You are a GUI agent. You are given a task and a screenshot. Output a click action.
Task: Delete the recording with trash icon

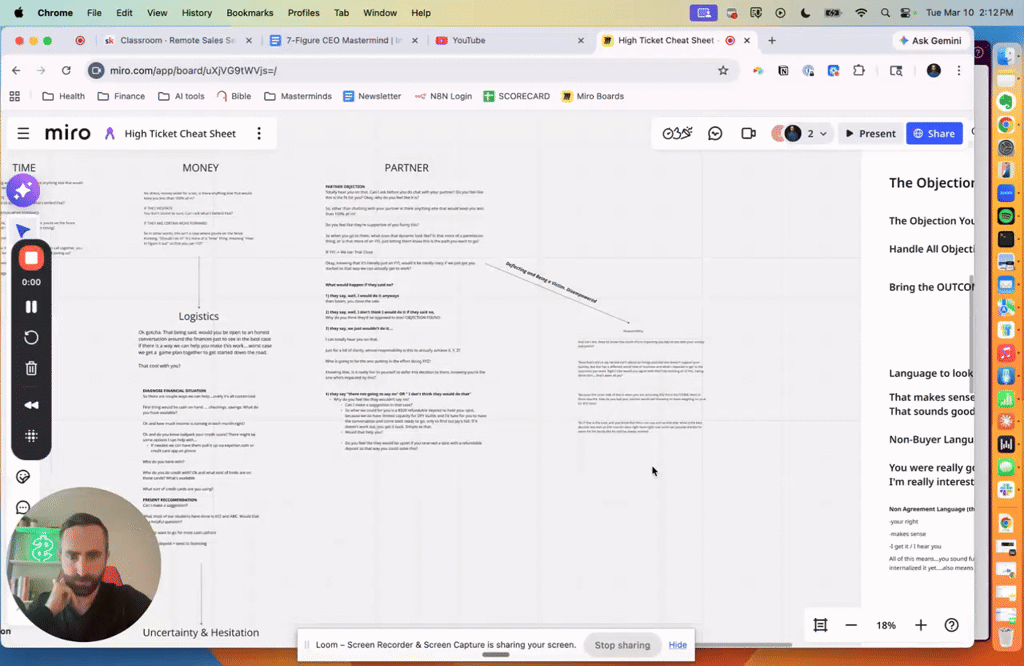click(31, 368)
